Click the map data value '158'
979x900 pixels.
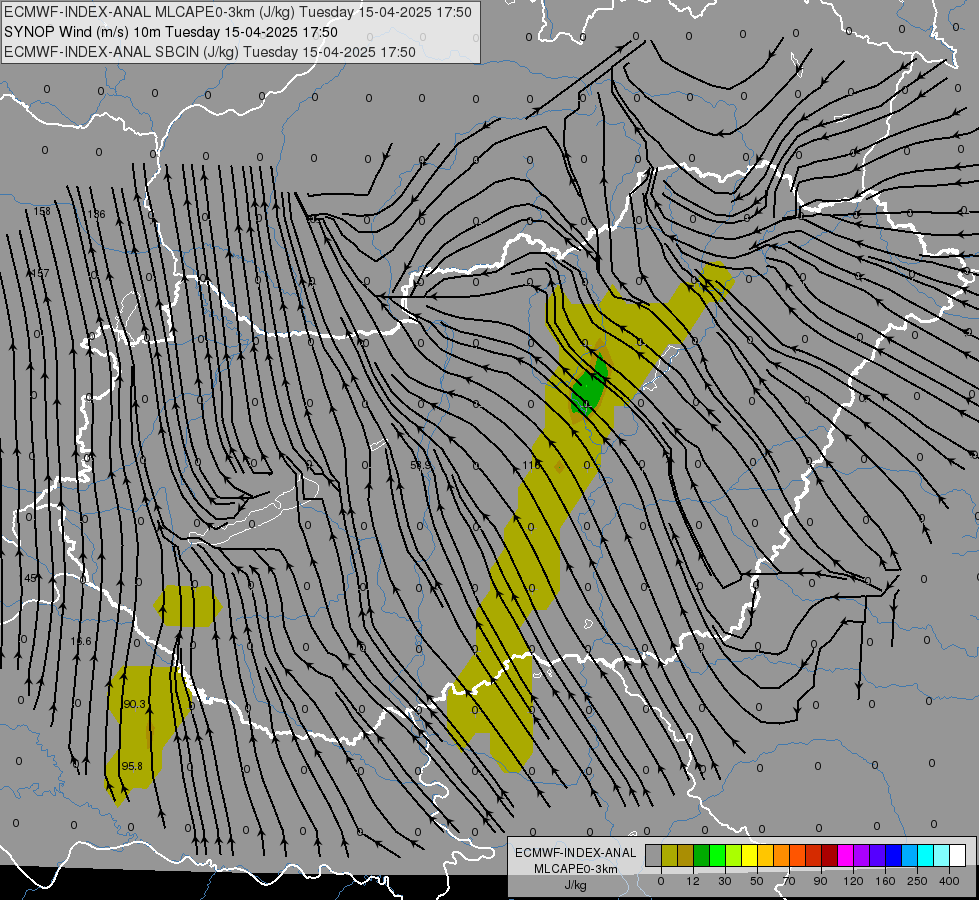tap(42, 211)
